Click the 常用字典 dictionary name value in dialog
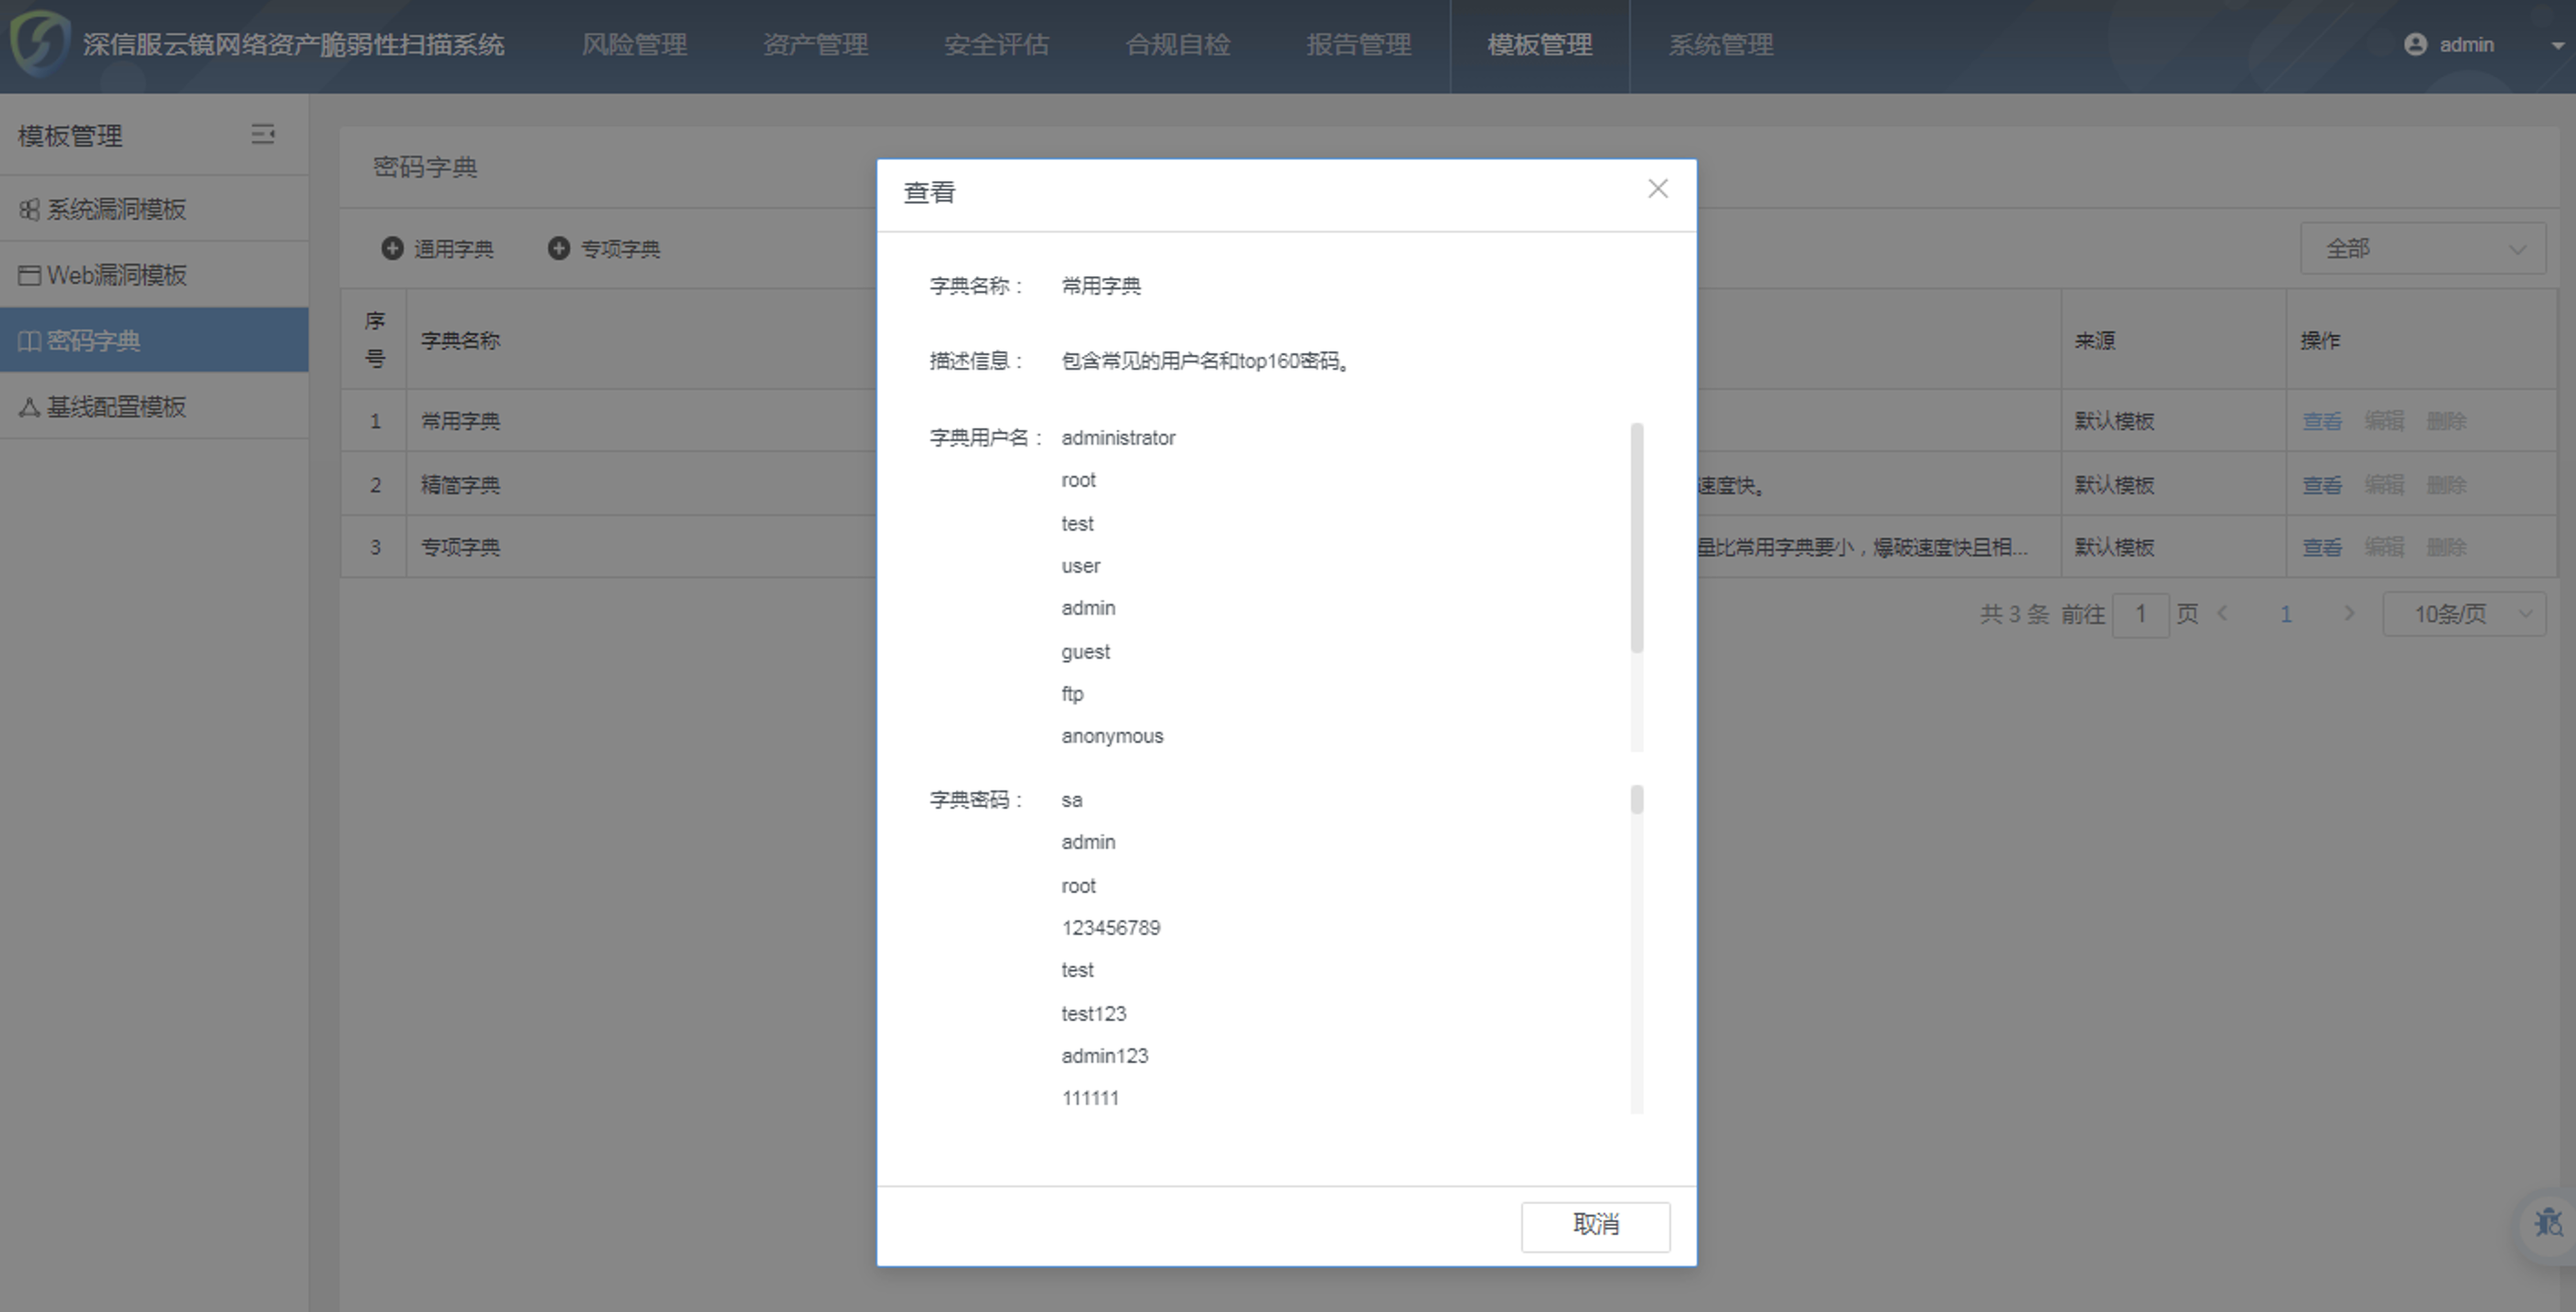 (1101, 286)
